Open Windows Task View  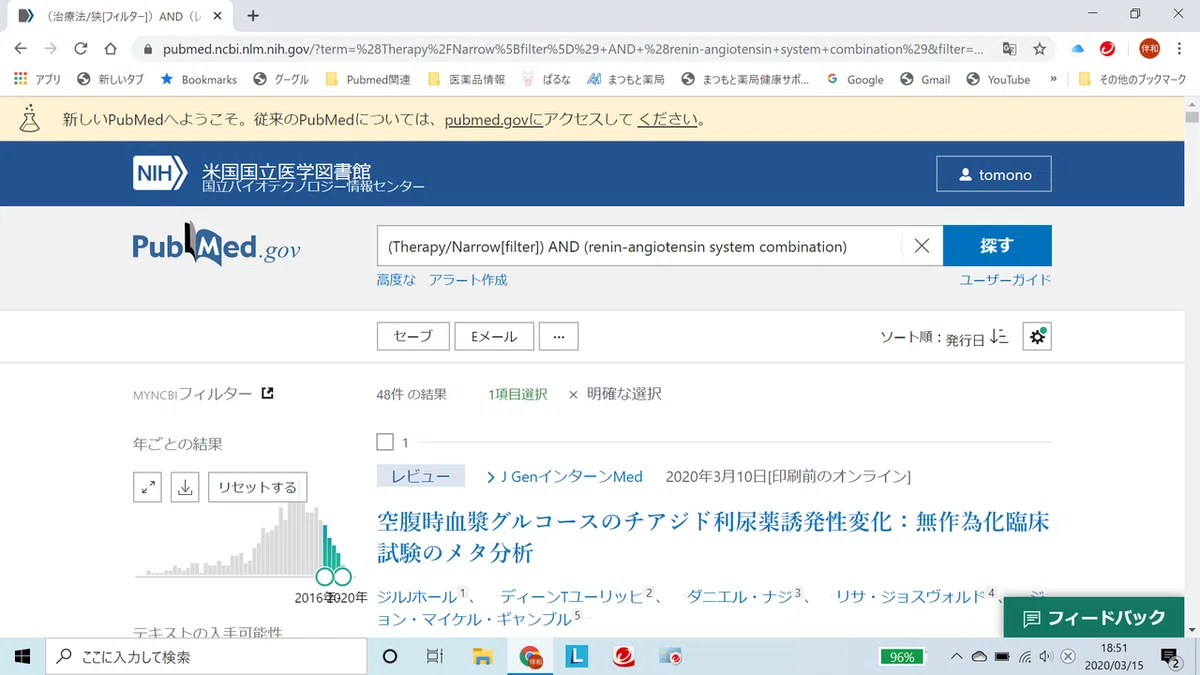[x=435, y=657]
